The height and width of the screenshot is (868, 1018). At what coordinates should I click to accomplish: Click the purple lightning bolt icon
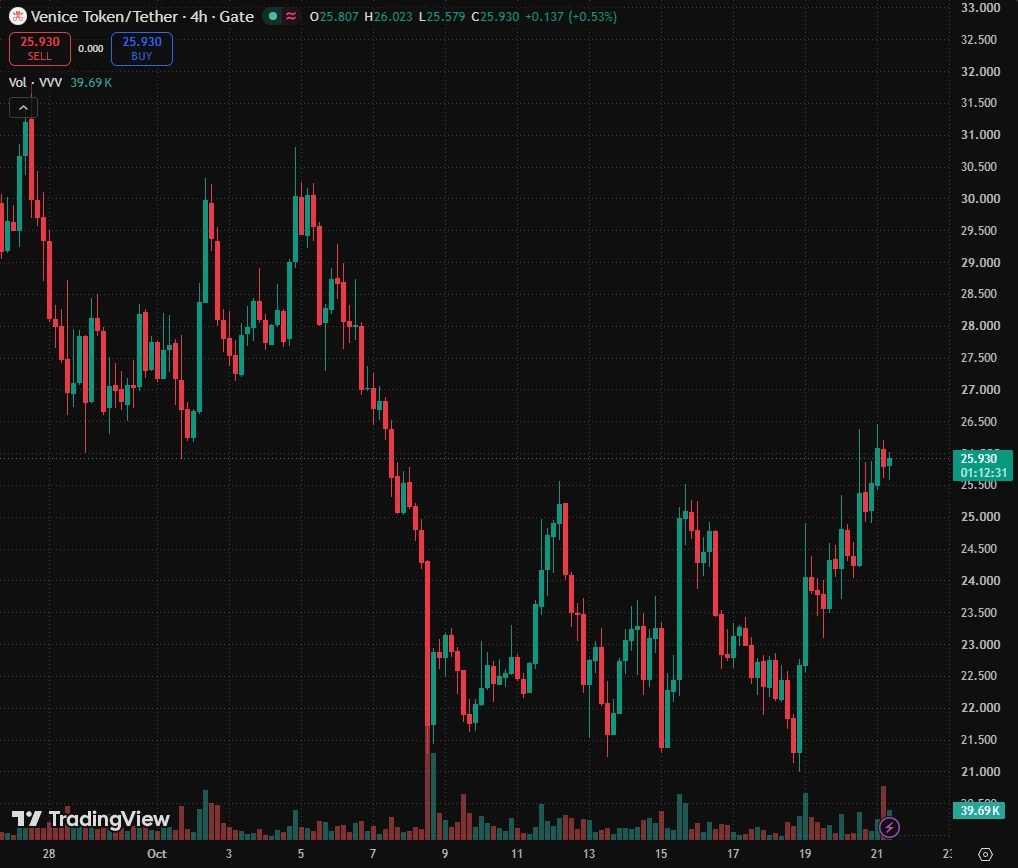tap(889, 827)
